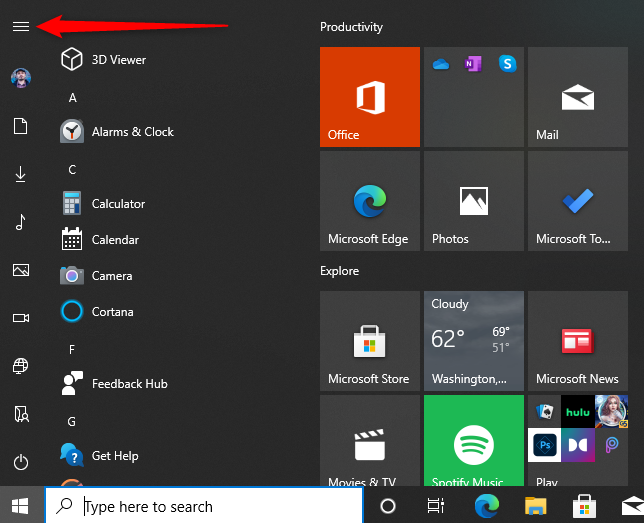
Task: Click the Windows Start button
Action: coord(20,506)
